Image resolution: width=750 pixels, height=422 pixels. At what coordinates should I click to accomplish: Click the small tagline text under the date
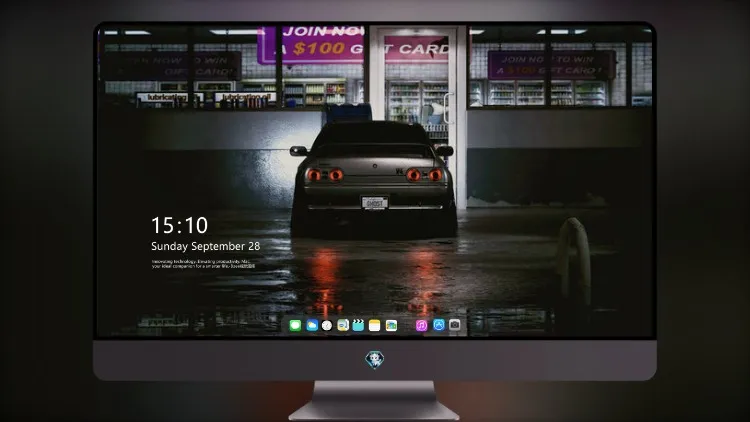[203, 264]
